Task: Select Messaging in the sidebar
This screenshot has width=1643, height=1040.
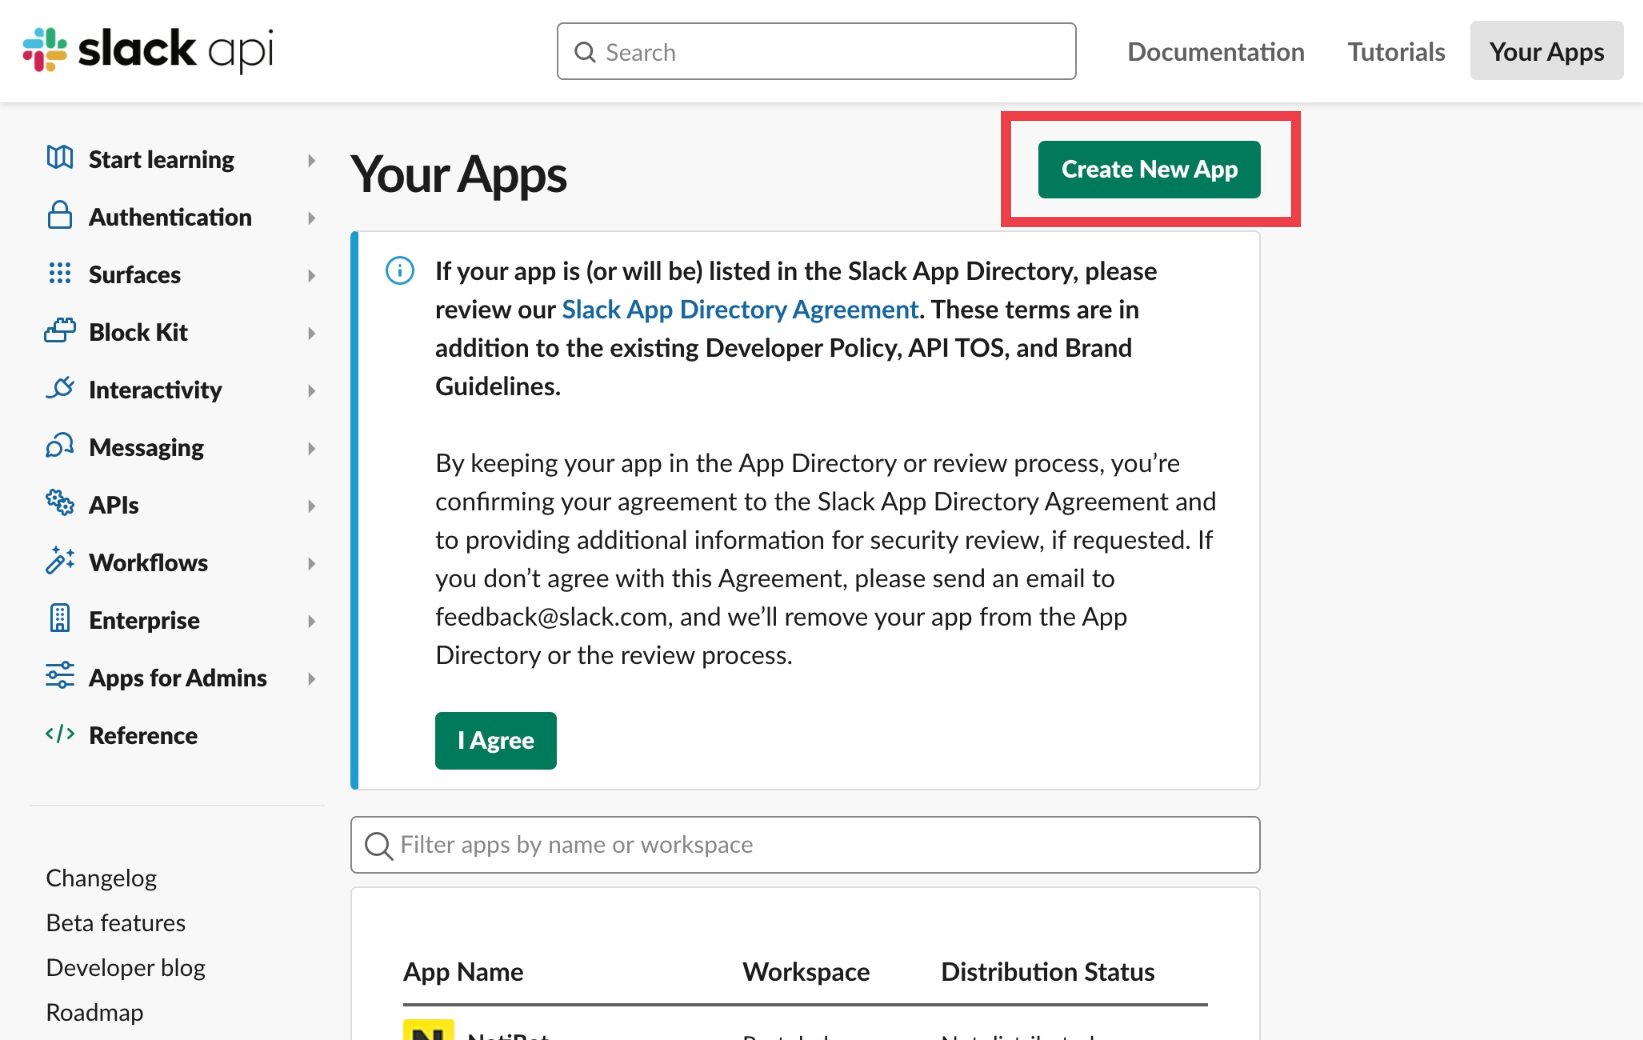Action: [x=146, y=448]
